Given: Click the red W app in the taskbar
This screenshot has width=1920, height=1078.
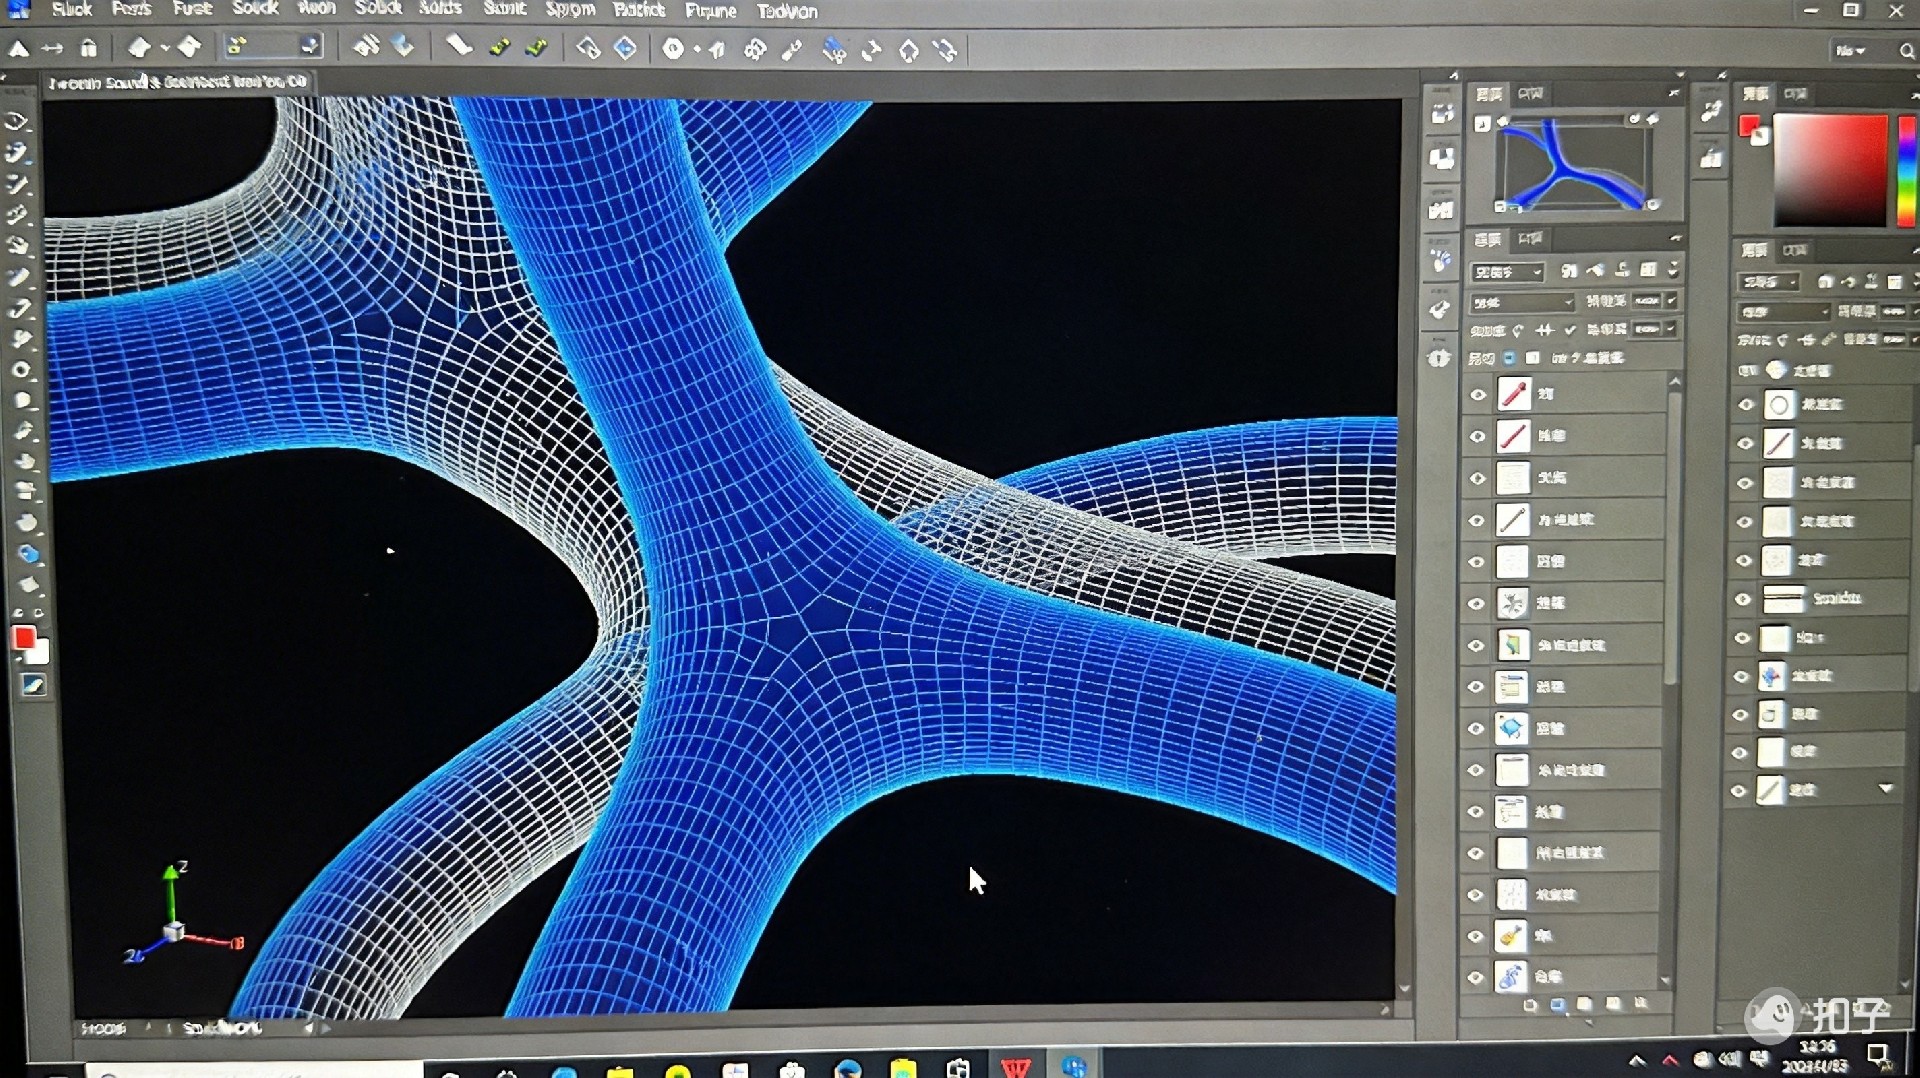Looking at the screenshot, I should [1016, 1066].
